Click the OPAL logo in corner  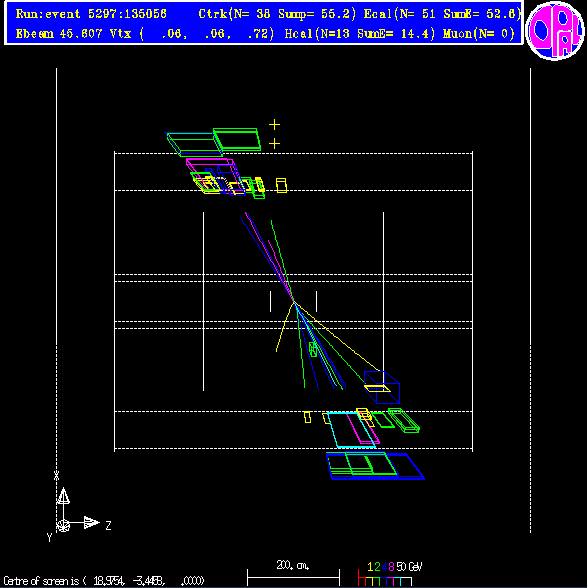pos(555,30)
